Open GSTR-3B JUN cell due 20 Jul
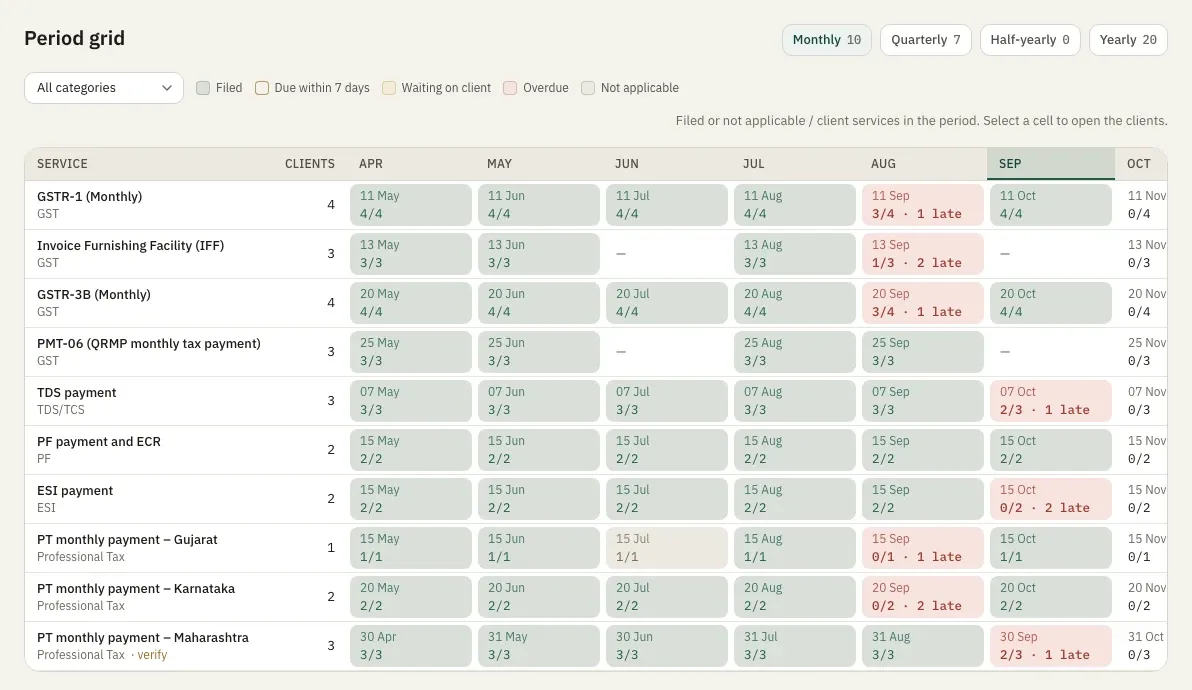Image resolution: width=1192 pixels, height=690 pixels. pyautogui.click(x=667, y=303)
